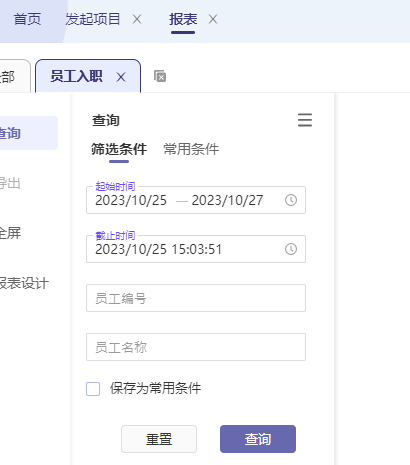Click the clock icon in 截止时间 field
Viewport: 410px width, 465px height.
click(291, 249)
